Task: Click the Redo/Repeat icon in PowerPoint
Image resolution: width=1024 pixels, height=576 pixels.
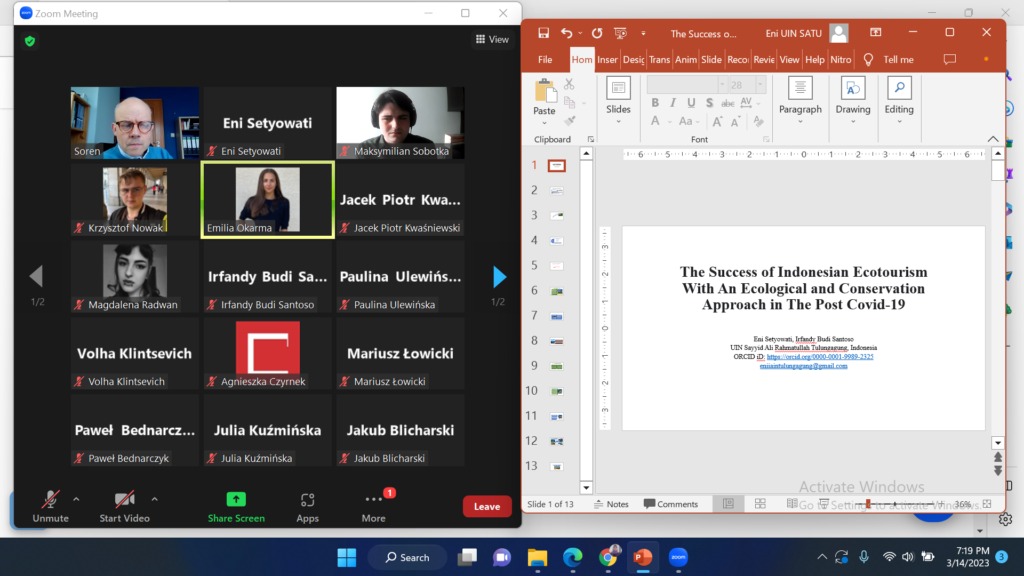Action: (x=597, y=33)
